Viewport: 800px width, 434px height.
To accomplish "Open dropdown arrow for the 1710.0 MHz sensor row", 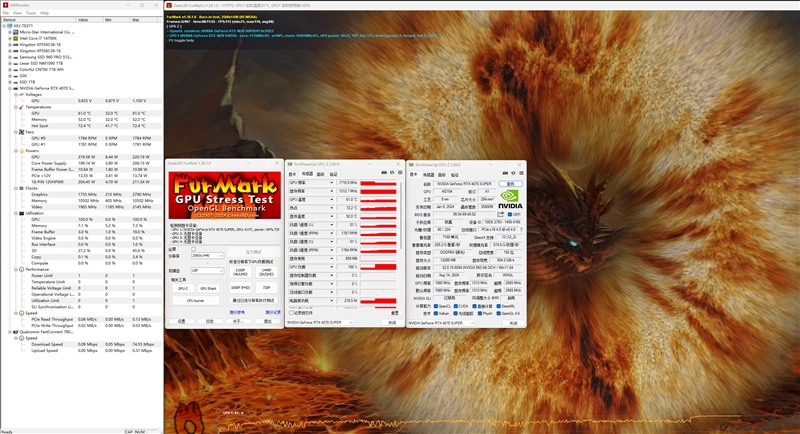I will tap(332, 183).
